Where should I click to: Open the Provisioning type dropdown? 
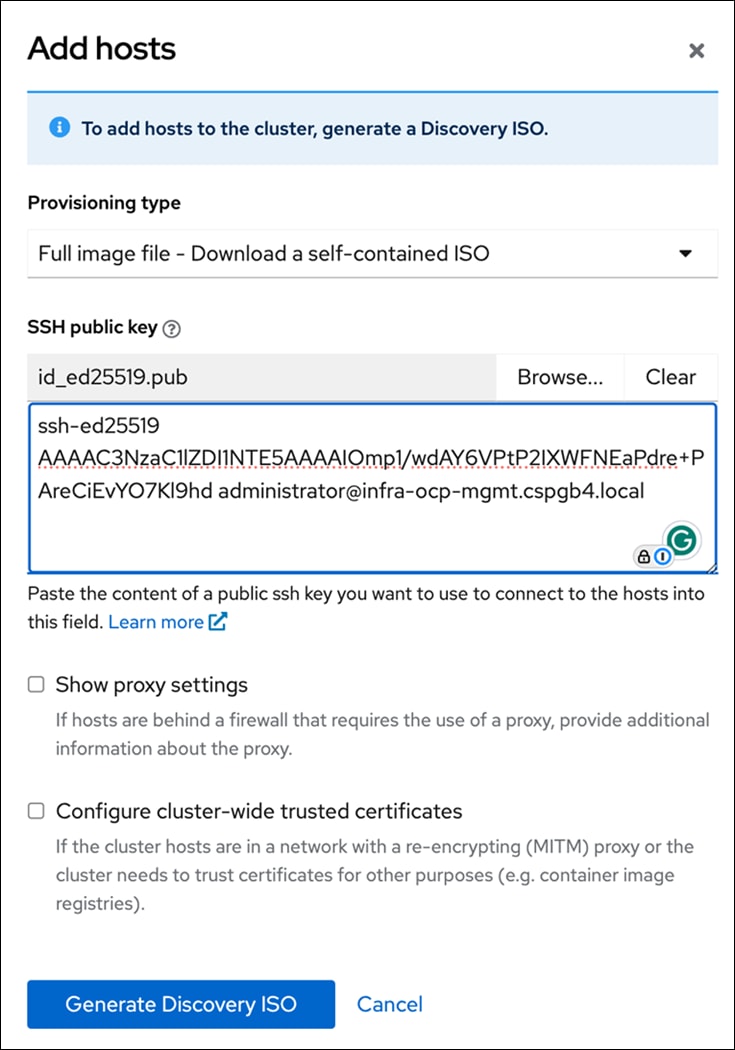372,253
